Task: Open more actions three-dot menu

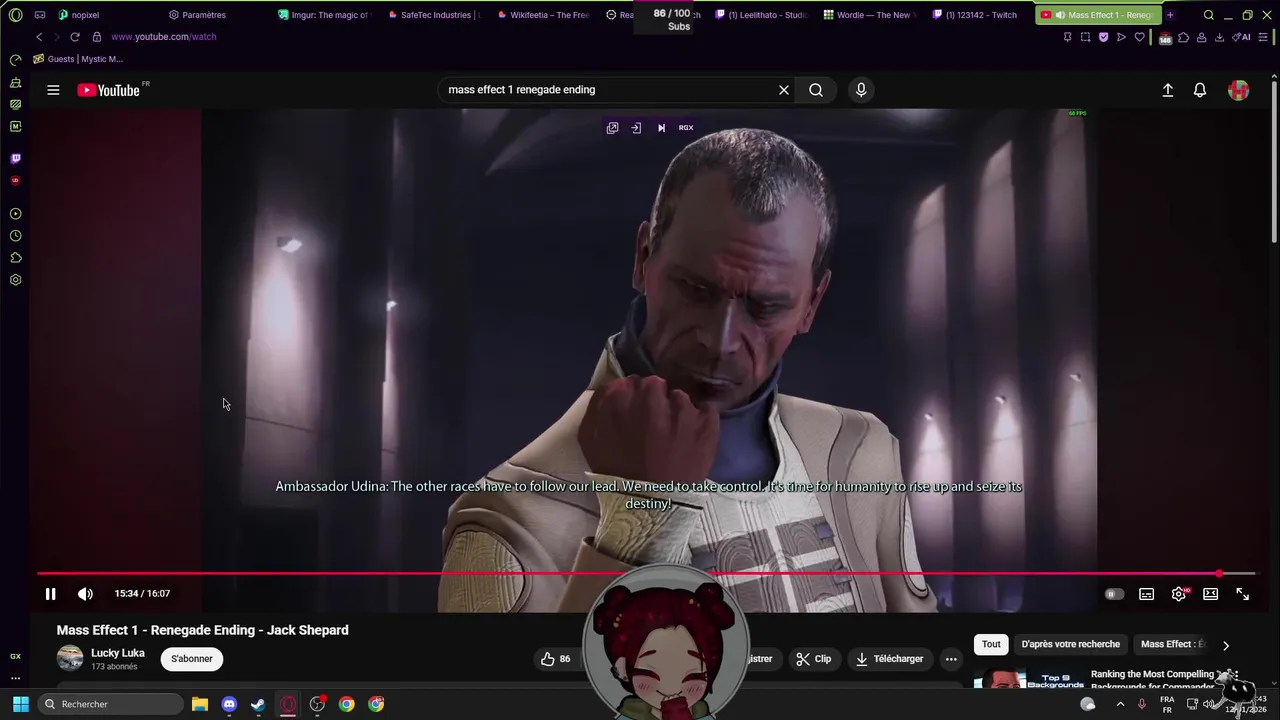Action: click(951, 659)
